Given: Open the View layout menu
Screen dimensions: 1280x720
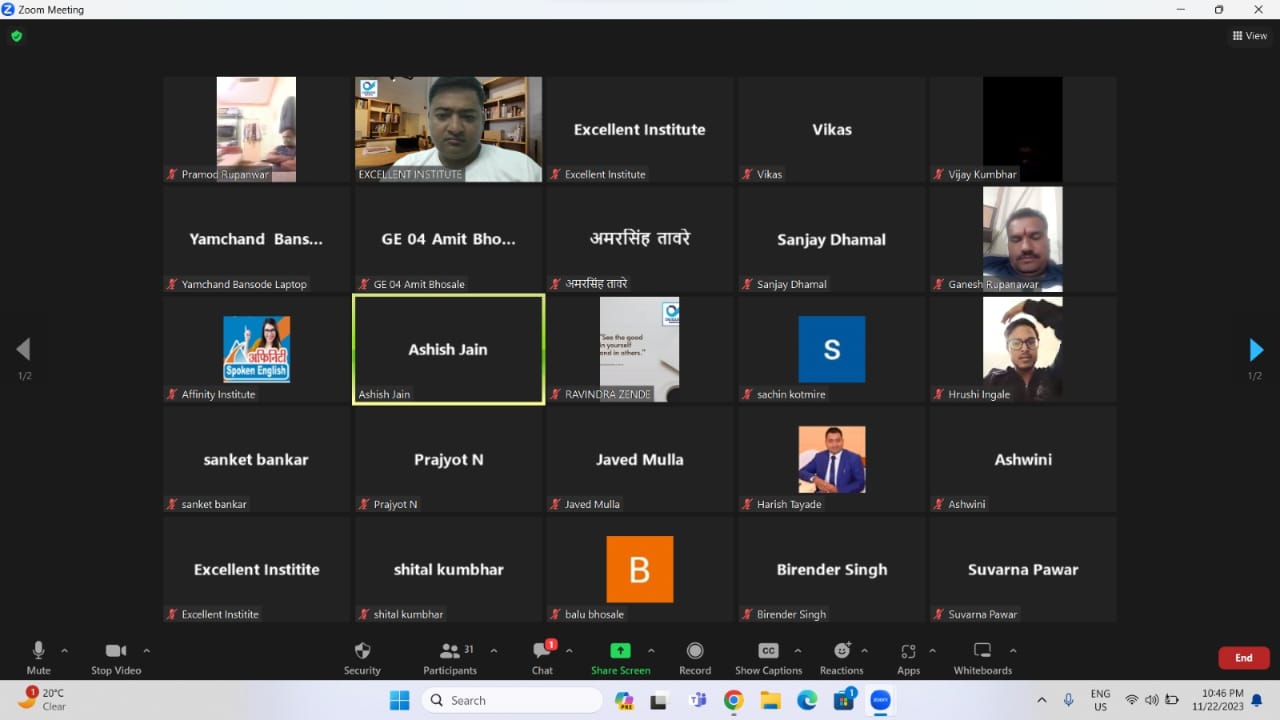Looking at the screenshot, I should (1249, 36).
